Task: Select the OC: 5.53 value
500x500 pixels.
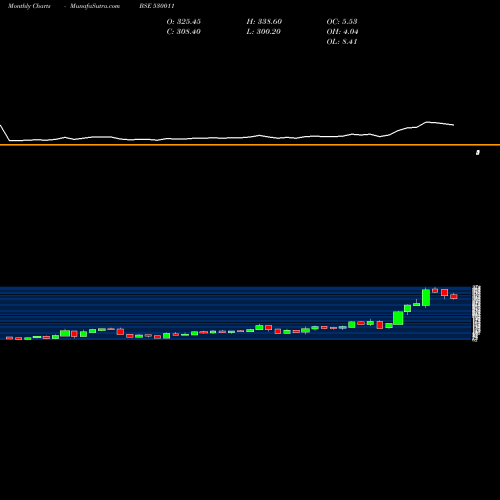Action: (342, 22)
